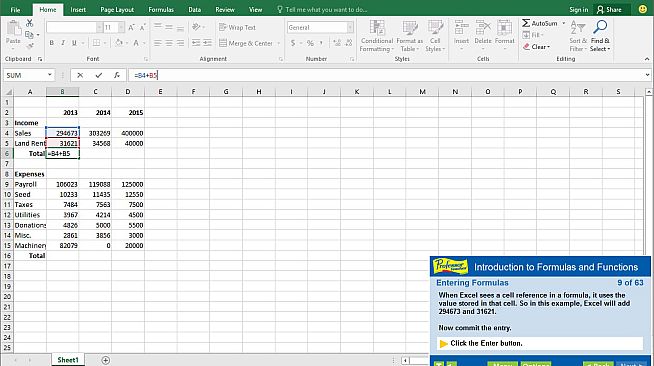The width and height of the screenshot is (654, 366).
Task: Switch to the Page Layout tab
Action: [117, 10]
